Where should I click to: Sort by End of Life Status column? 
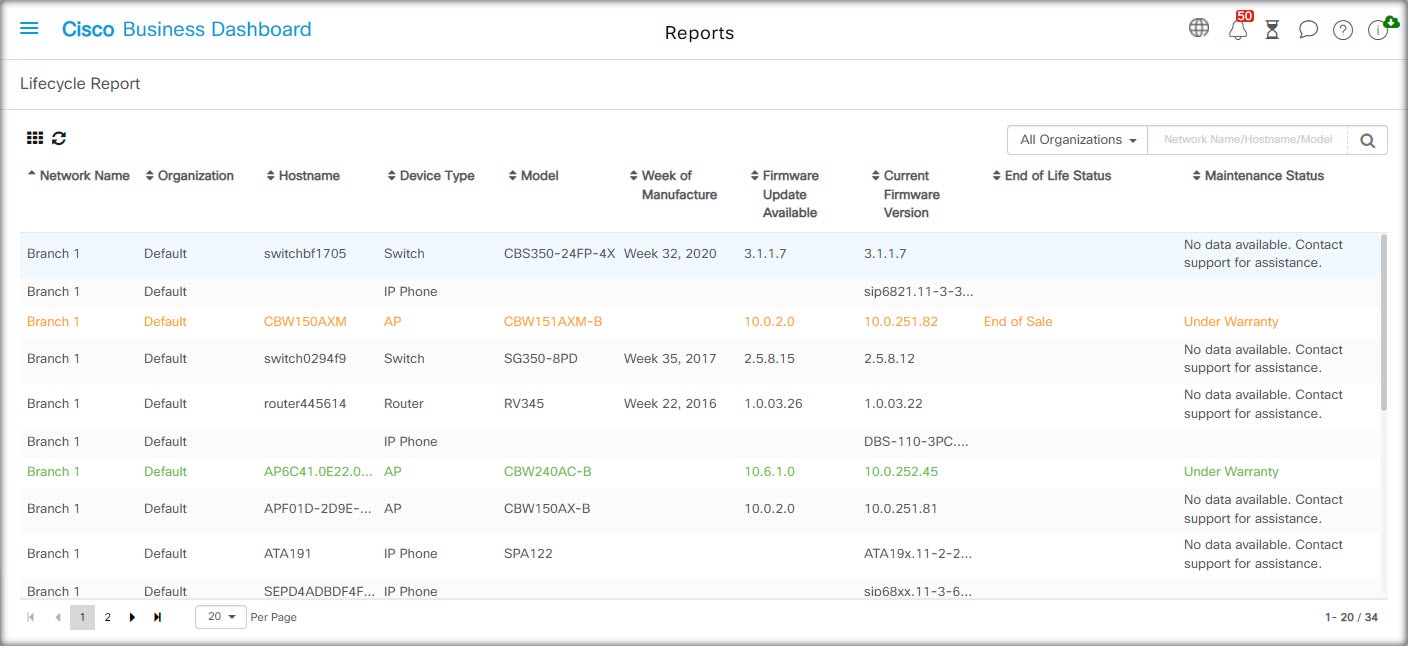click(1052, 176)
